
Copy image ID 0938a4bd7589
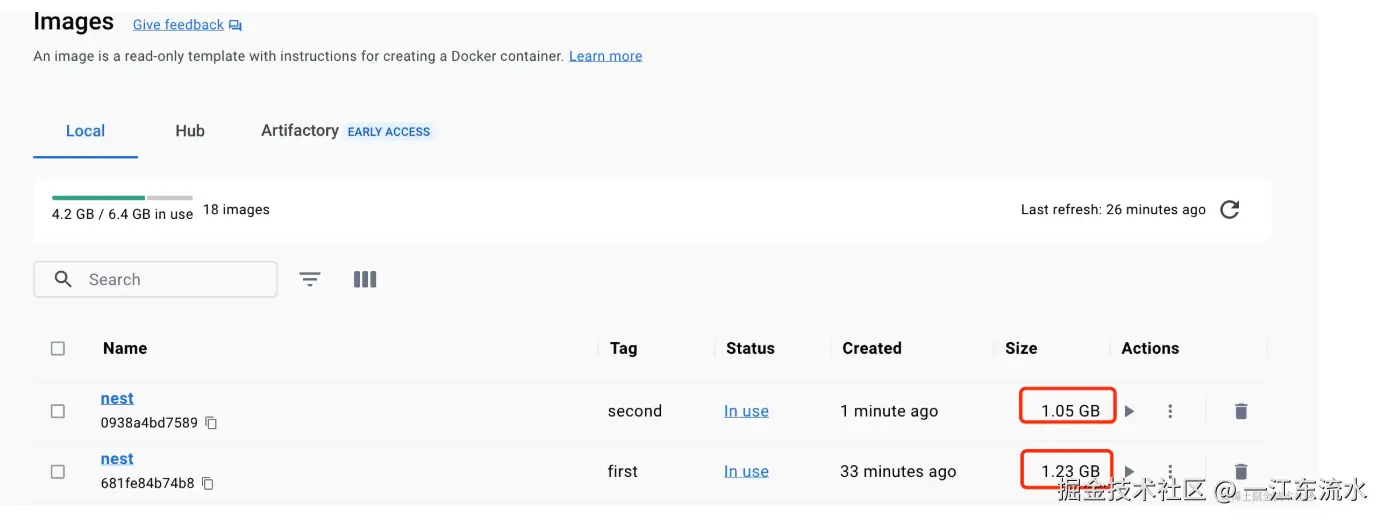click(211, 423)
